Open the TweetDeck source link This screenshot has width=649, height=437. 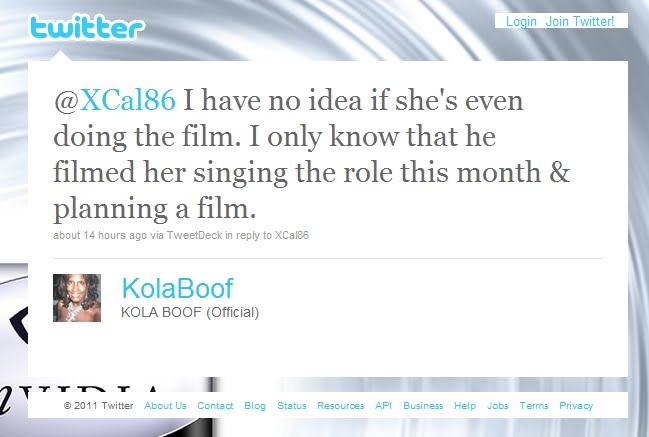[x=195, y=235]
